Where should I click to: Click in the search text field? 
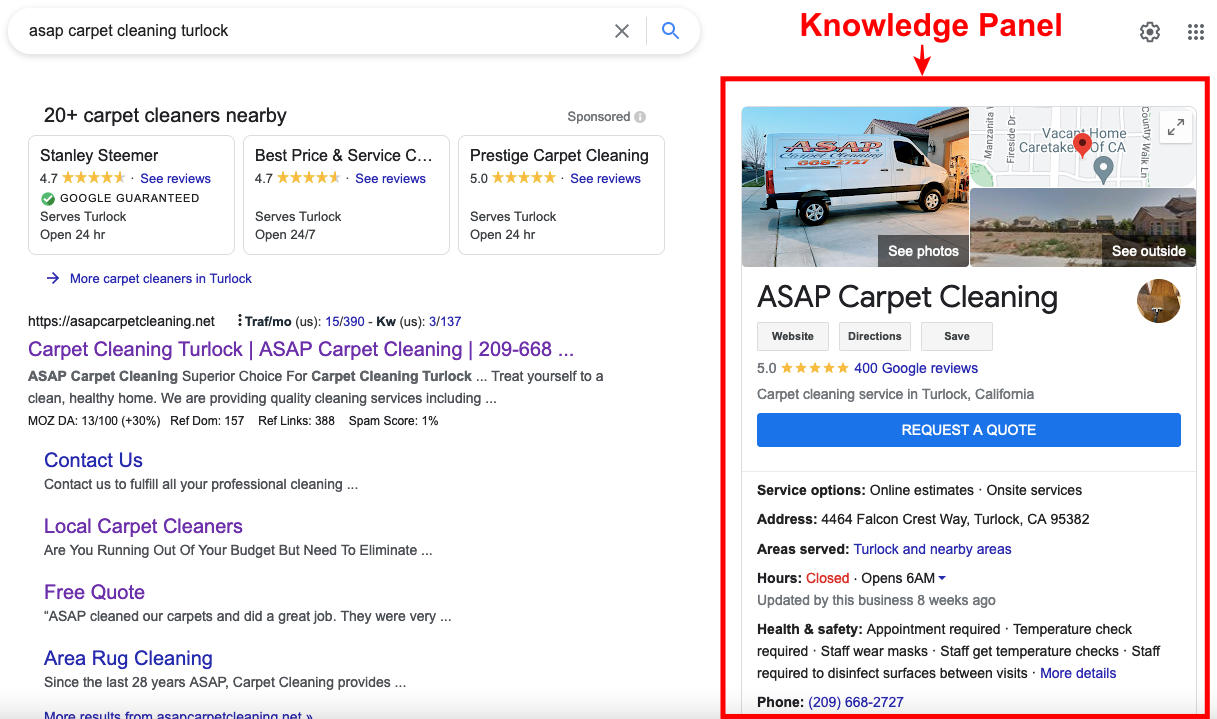point(315,31)
